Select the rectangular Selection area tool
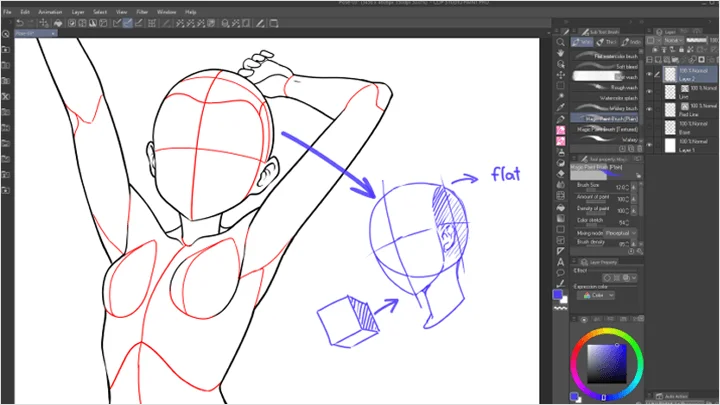 [561, 85]
